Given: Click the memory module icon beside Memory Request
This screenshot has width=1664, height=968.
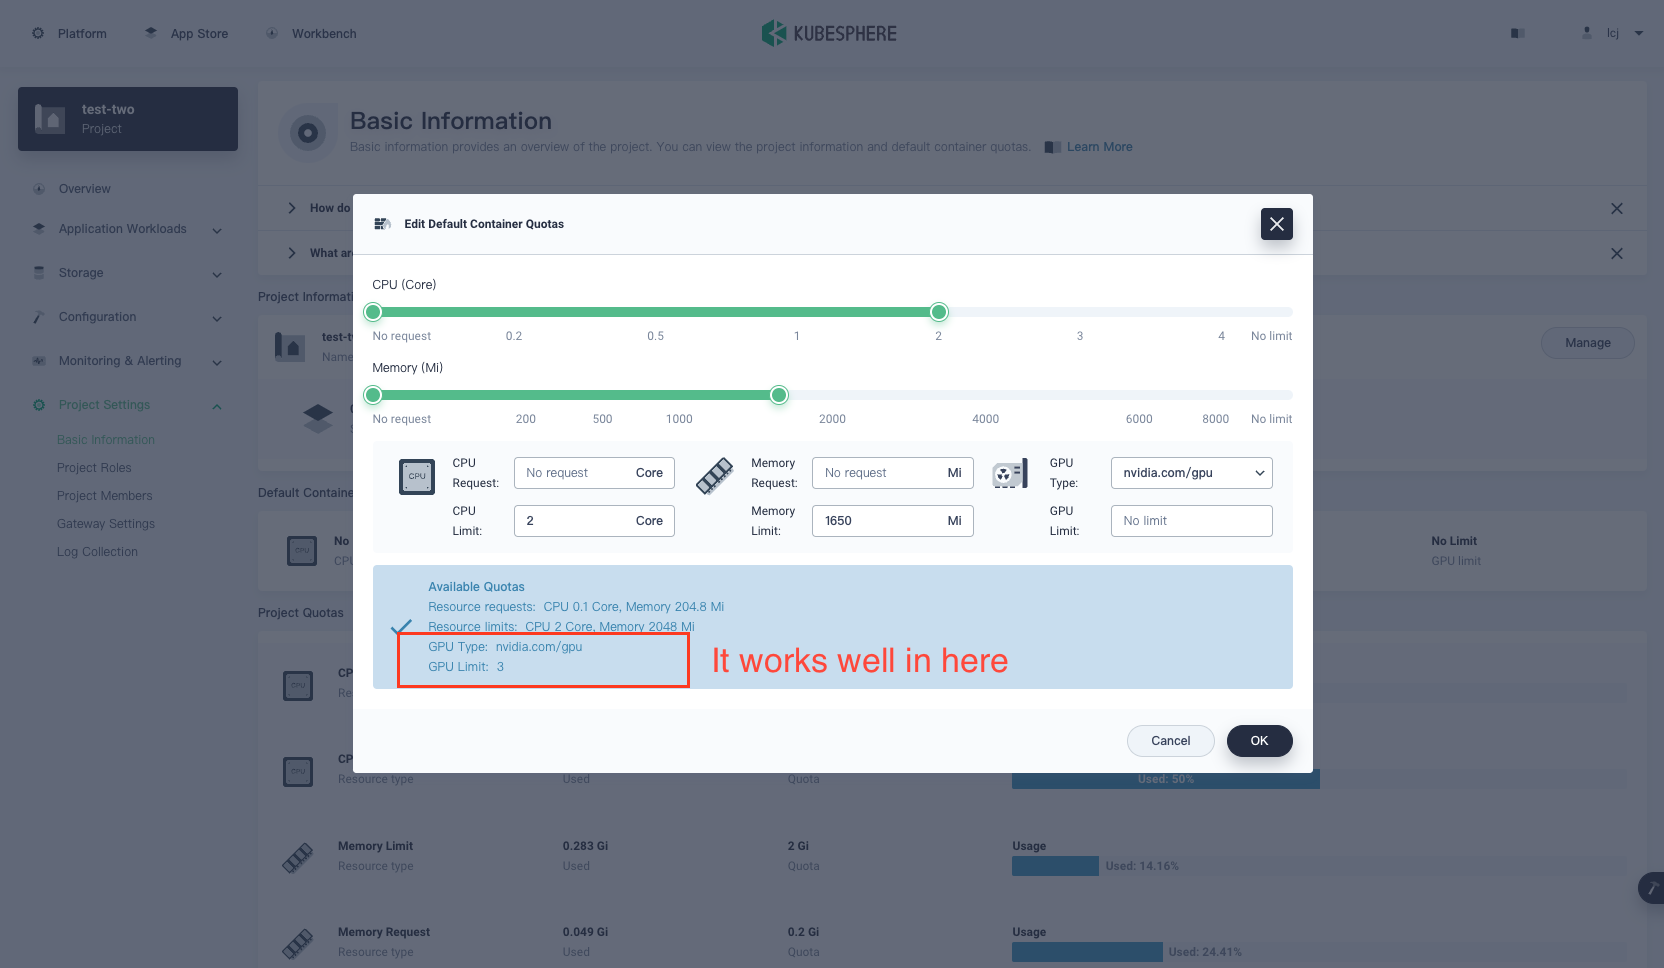Looking at the screenshot, I should click(x=714, y=477).
